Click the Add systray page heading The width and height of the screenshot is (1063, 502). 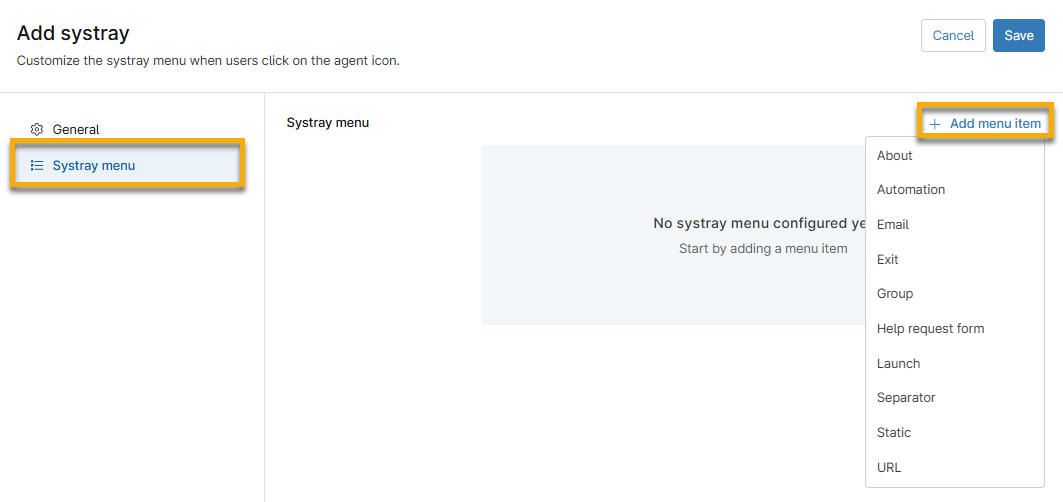click(73, 33)
